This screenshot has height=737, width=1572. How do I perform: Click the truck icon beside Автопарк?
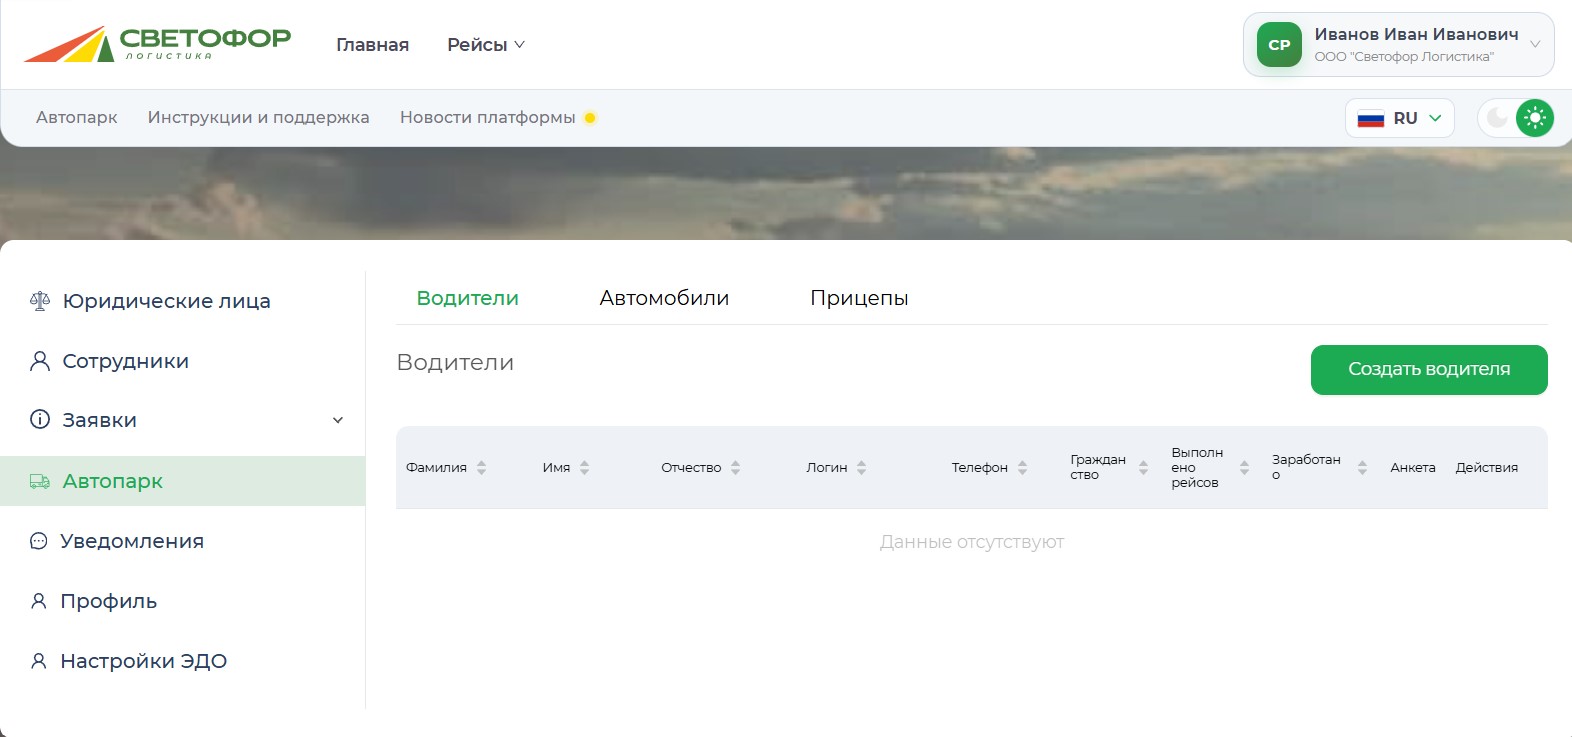[x=40, y=481]
